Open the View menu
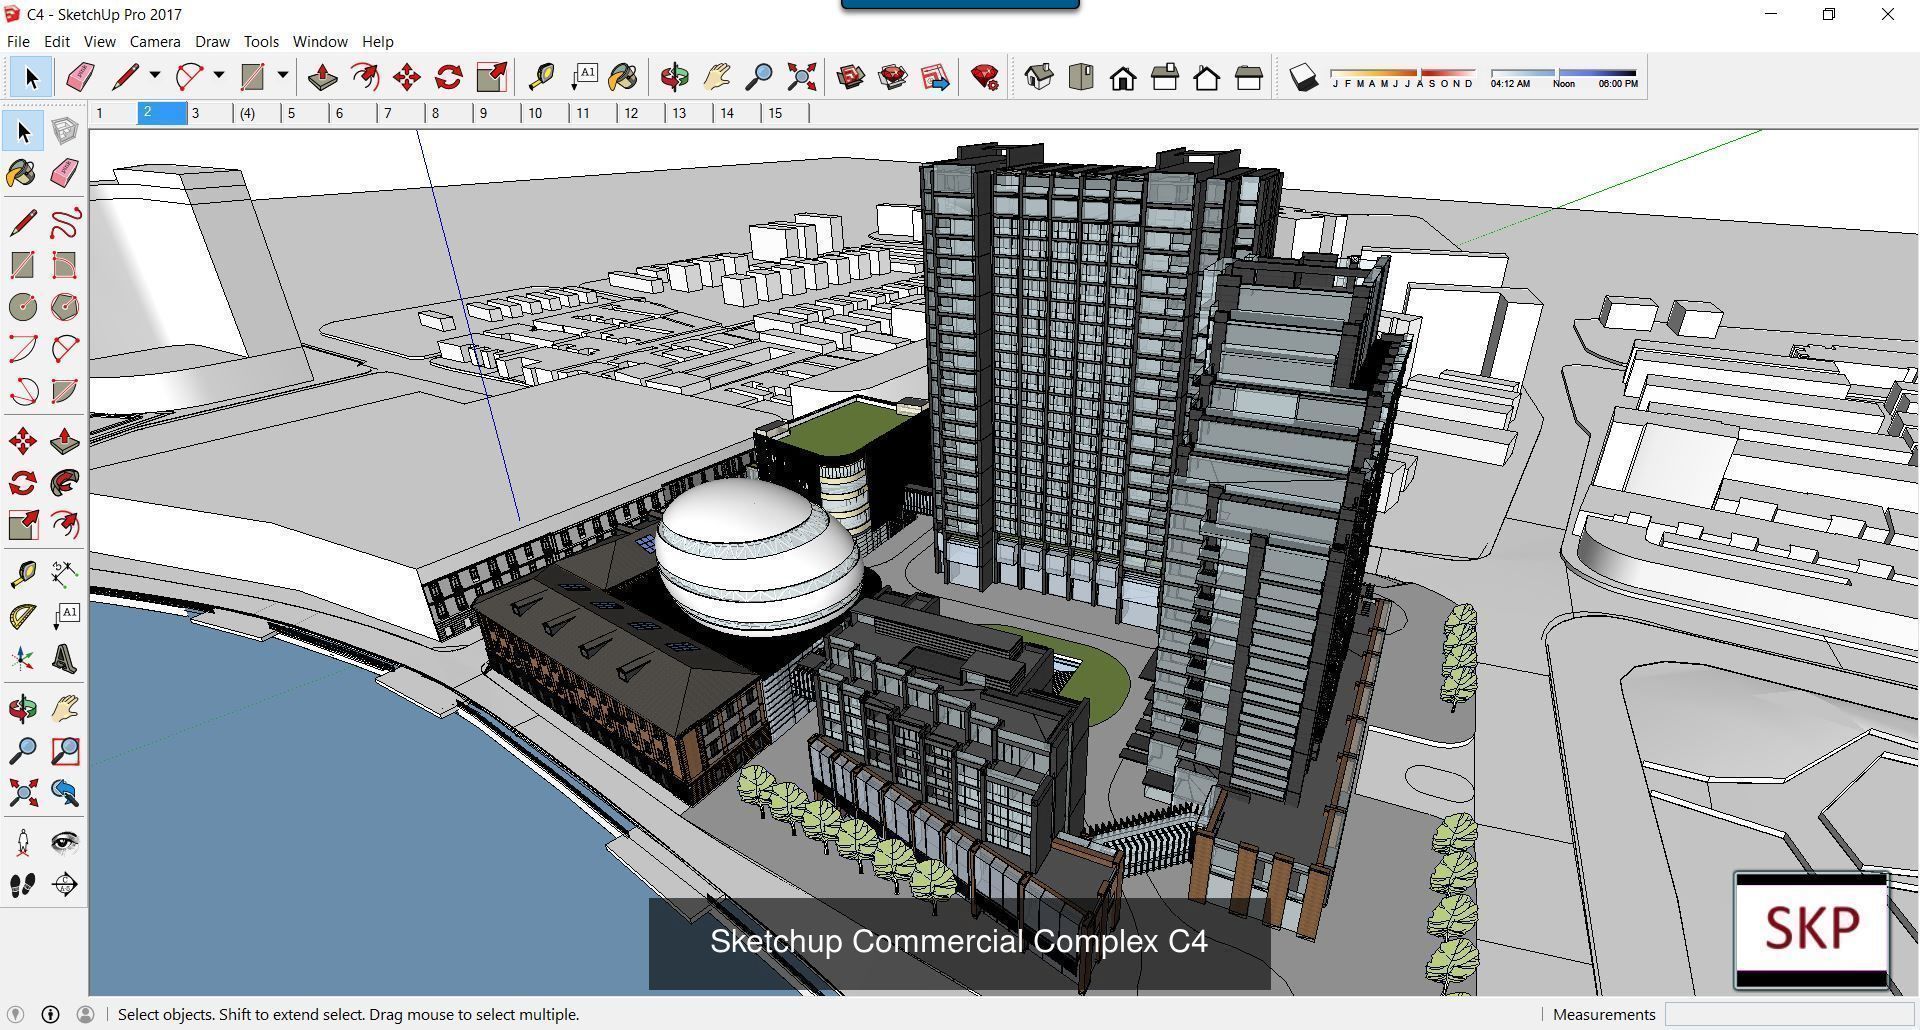 (99, 41)
